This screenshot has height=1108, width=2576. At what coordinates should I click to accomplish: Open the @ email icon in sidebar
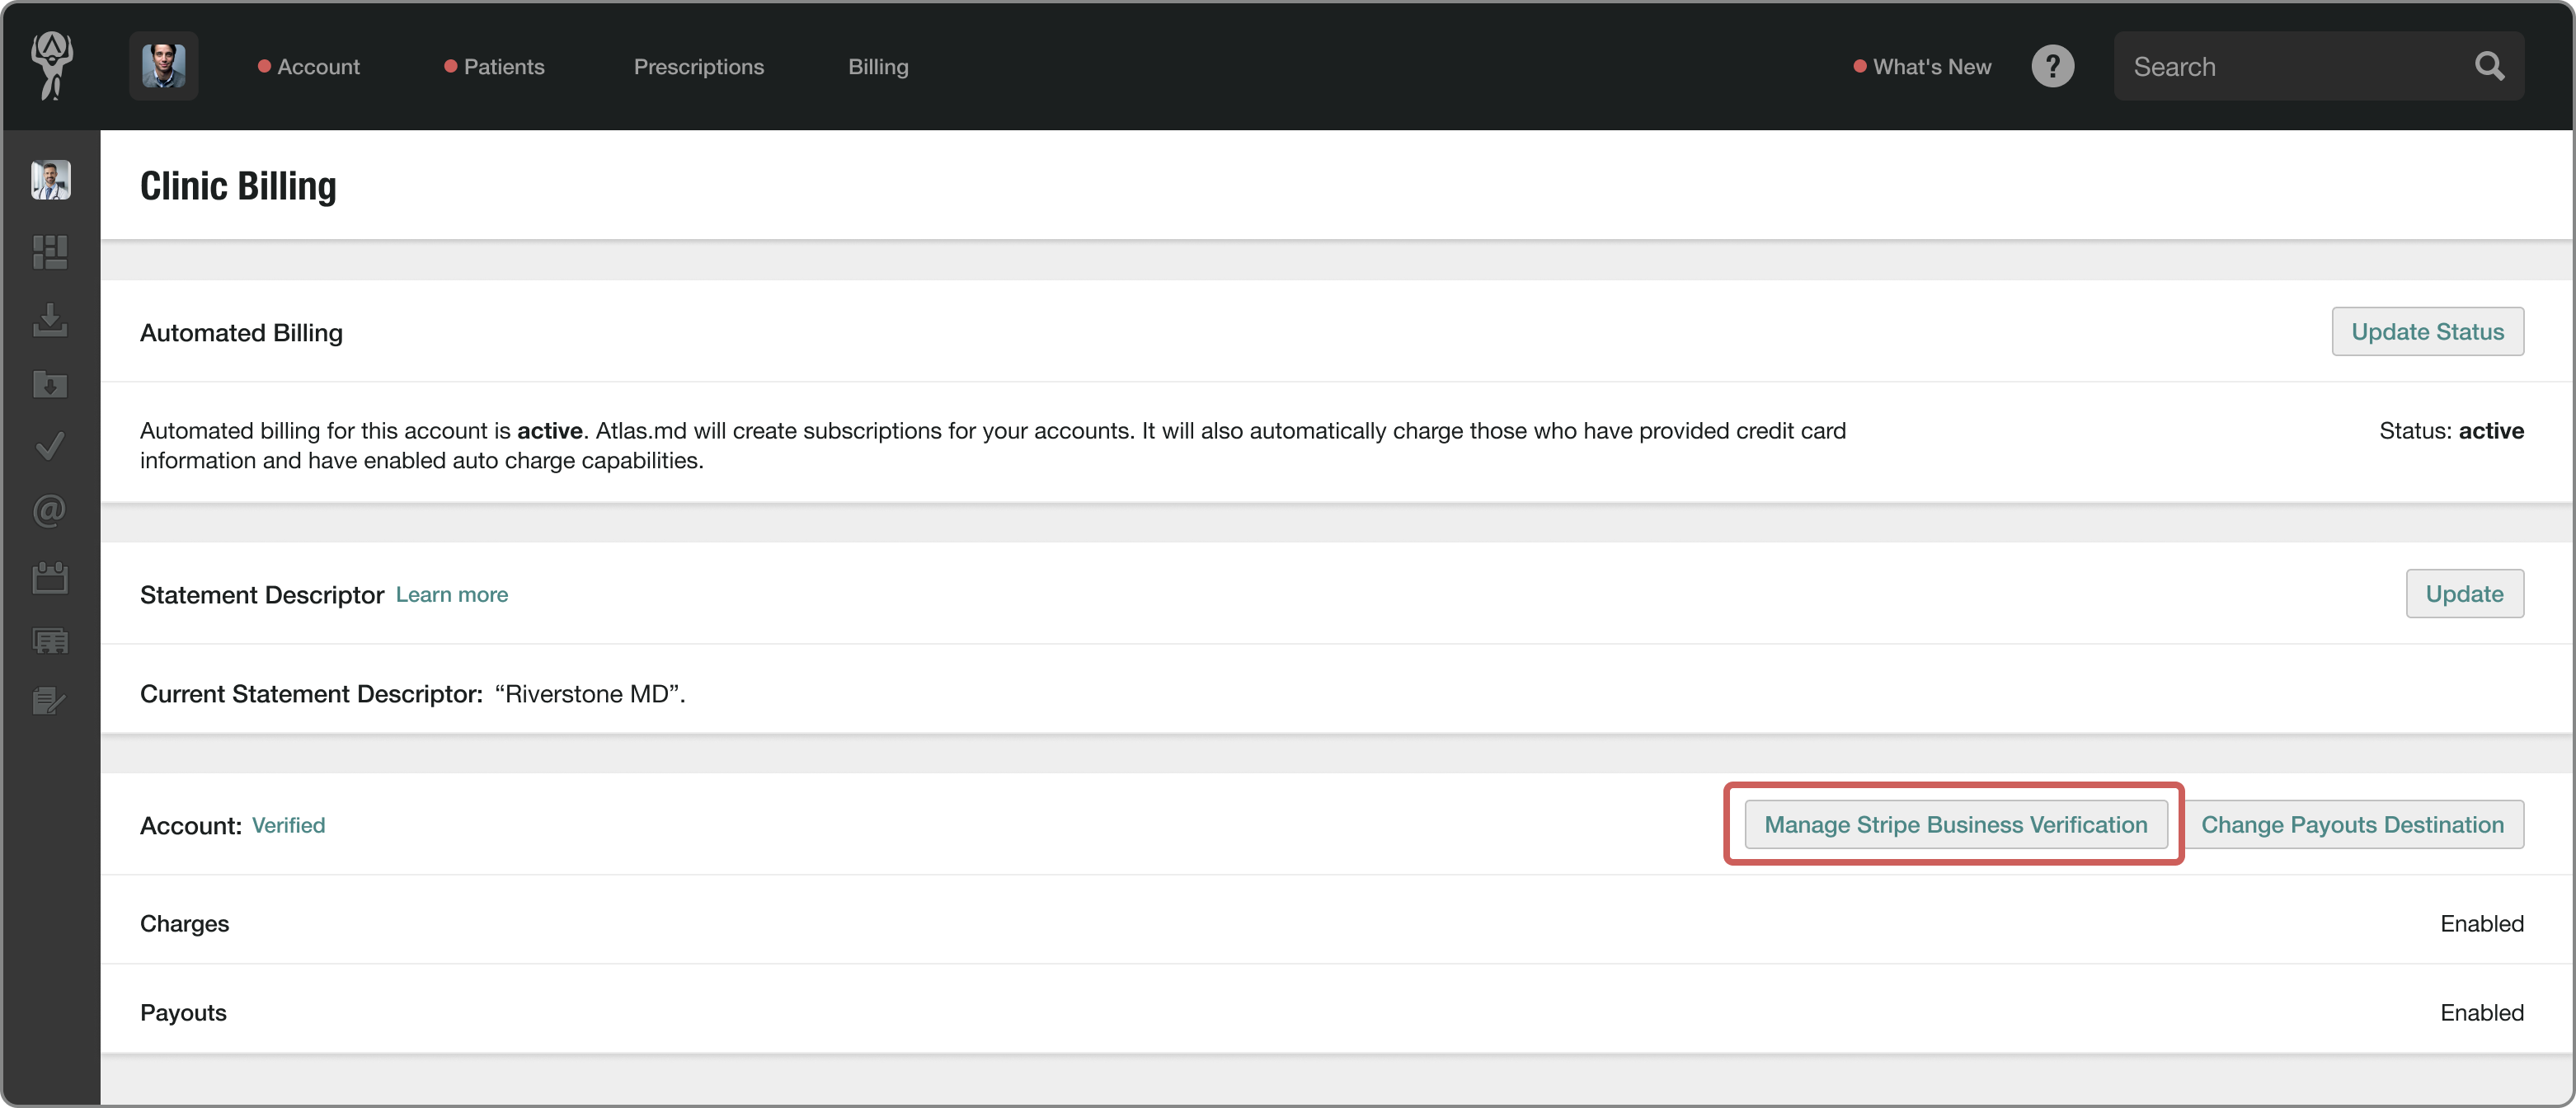(50, 511)
